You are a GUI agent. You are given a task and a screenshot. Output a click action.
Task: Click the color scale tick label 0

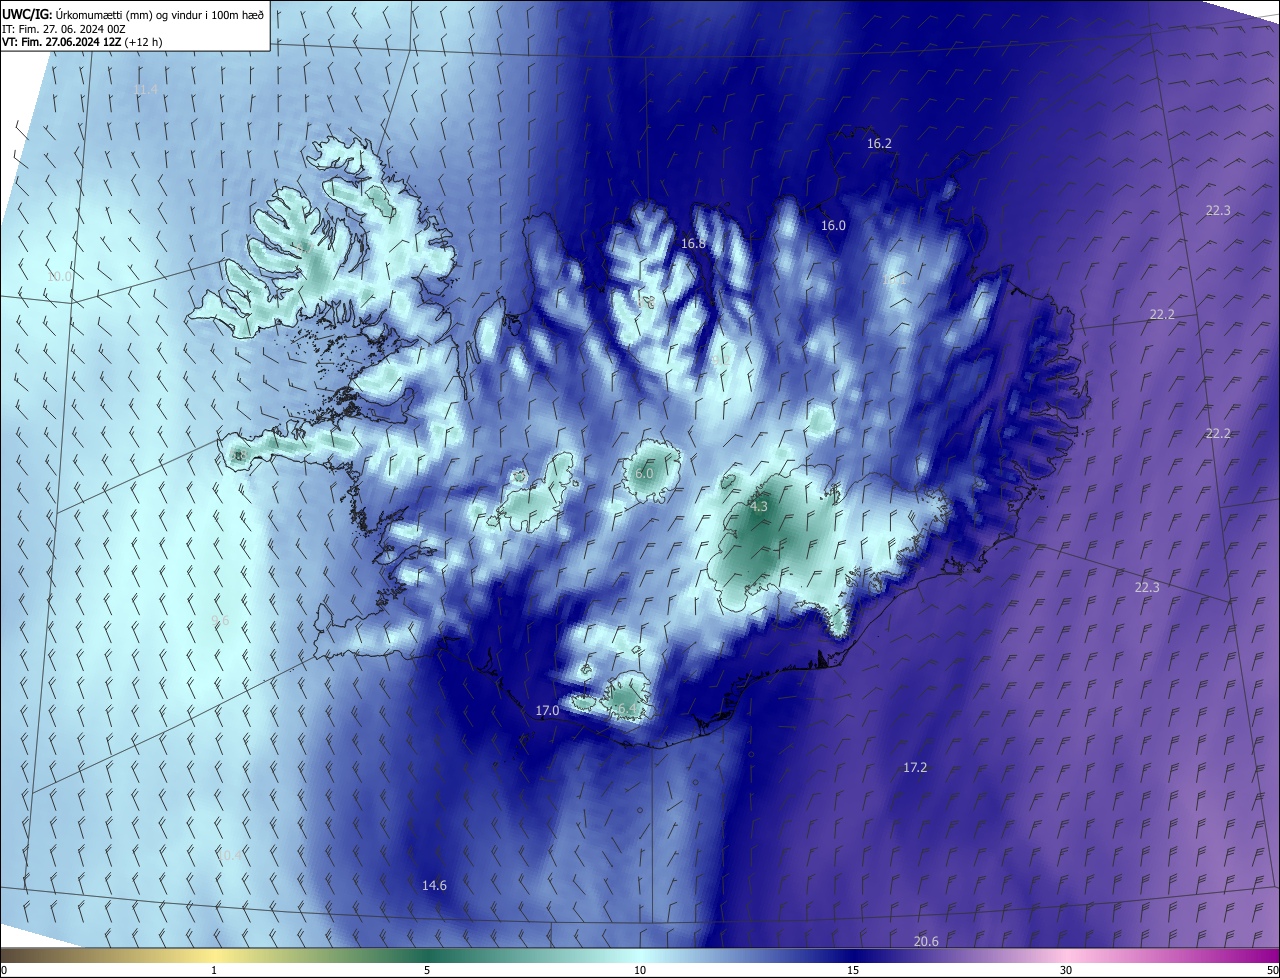coord(4,971)
